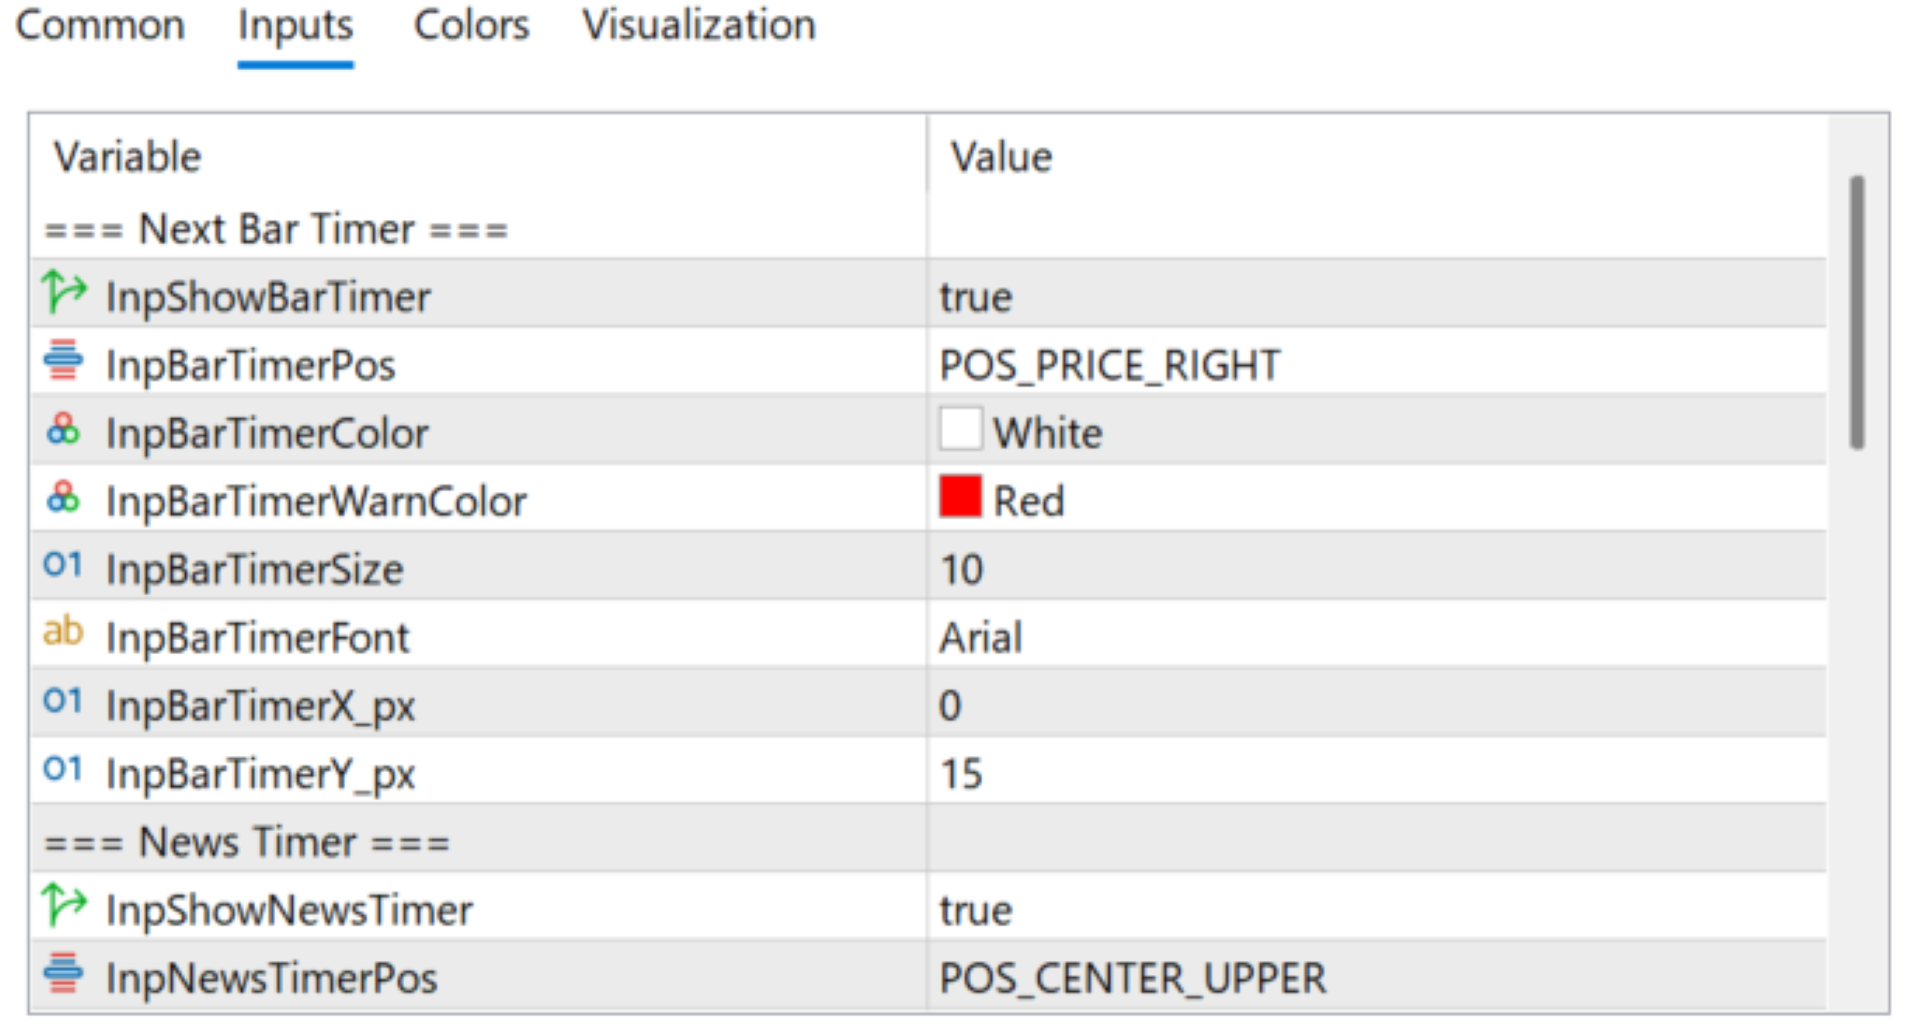Click the enum icon beside InpBarTimerPos
This screenshot has height=1036, width=1920.
pyautogui.click(x=63, y=362)
